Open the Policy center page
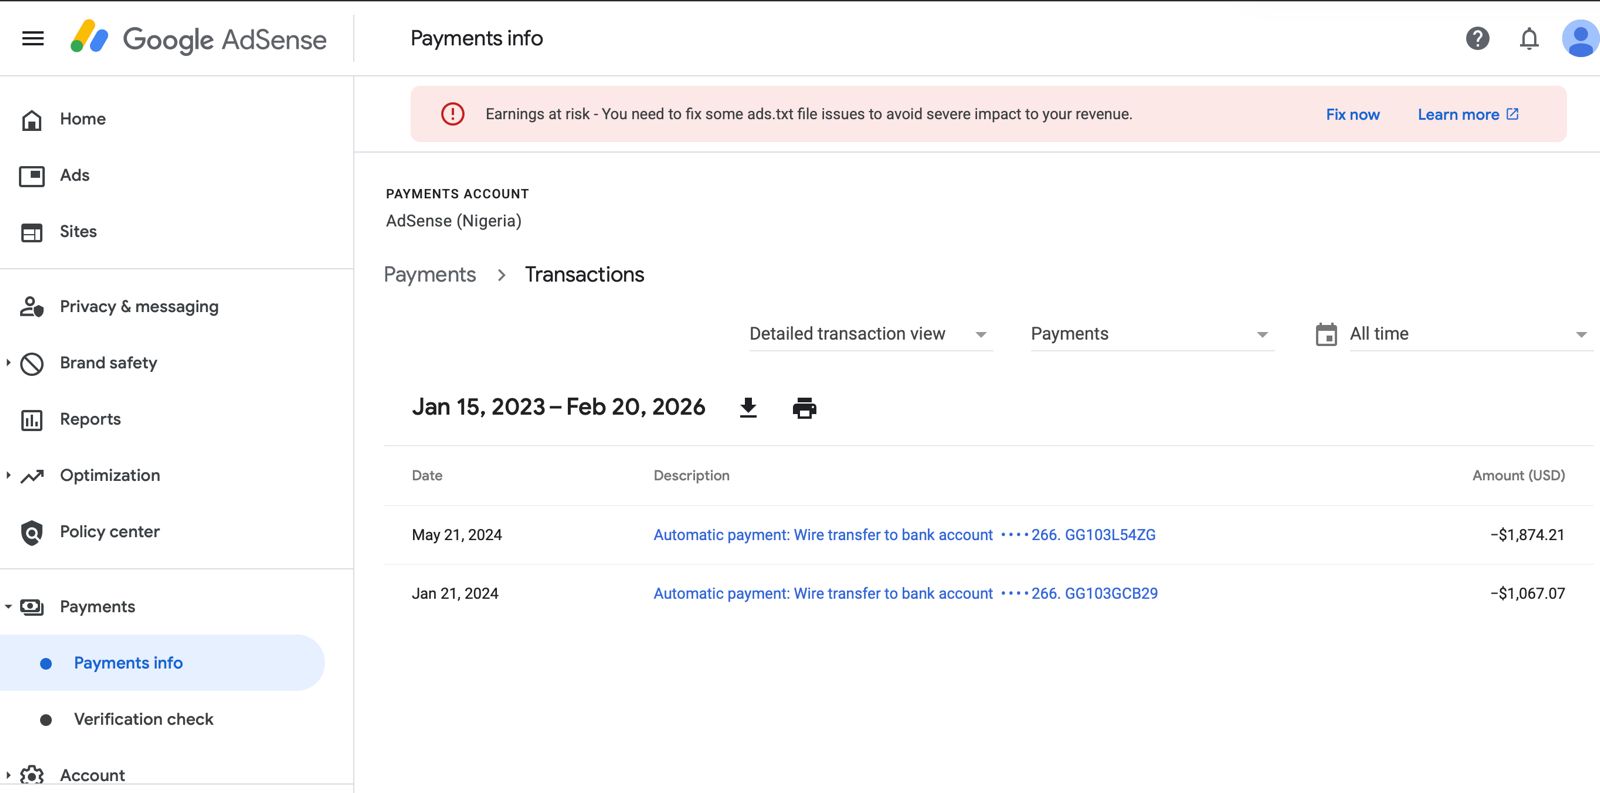1600x793 pixels. pyautogui.click(x=109, y=532)
